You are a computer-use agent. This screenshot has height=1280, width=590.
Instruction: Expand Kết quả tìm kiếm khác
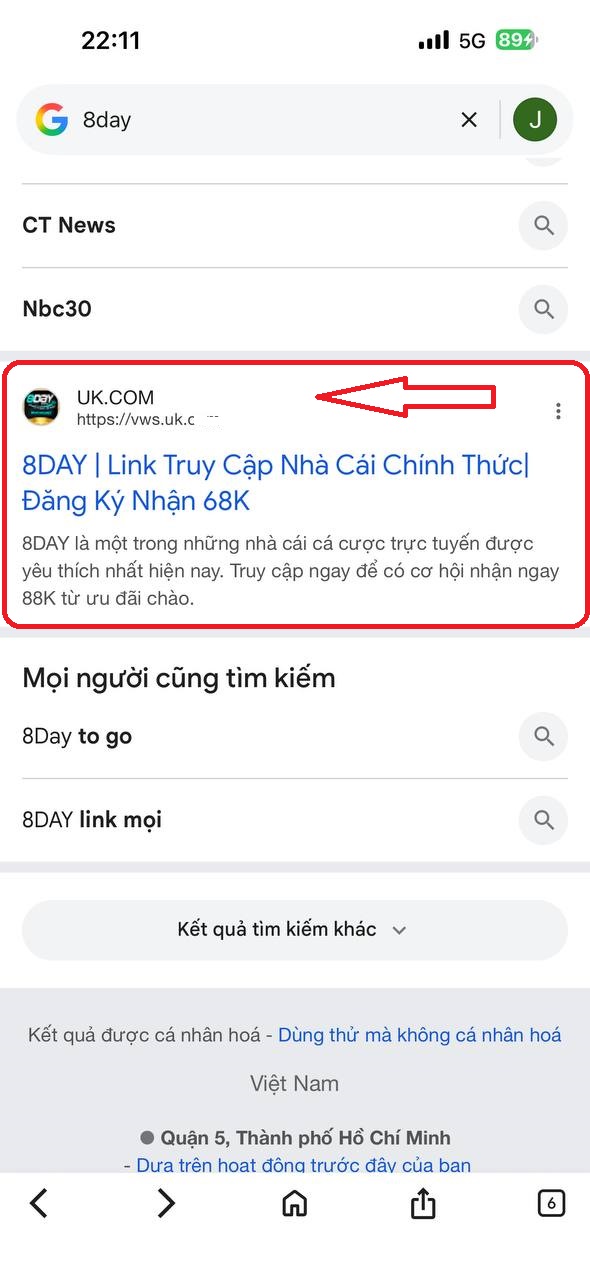point(295,930)
